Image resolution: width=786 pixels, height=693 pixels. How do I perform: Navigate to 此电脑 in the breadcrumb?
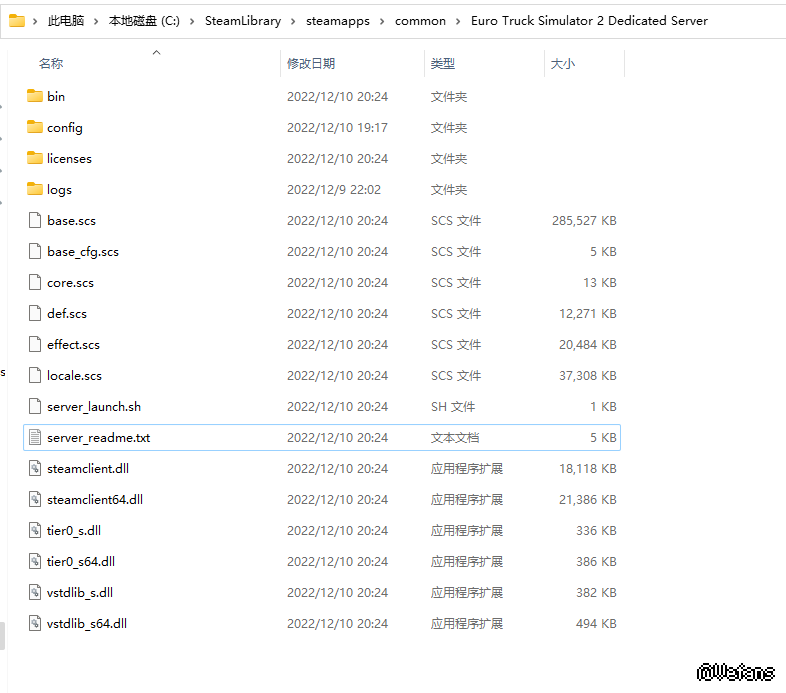[x=66, y=21]
